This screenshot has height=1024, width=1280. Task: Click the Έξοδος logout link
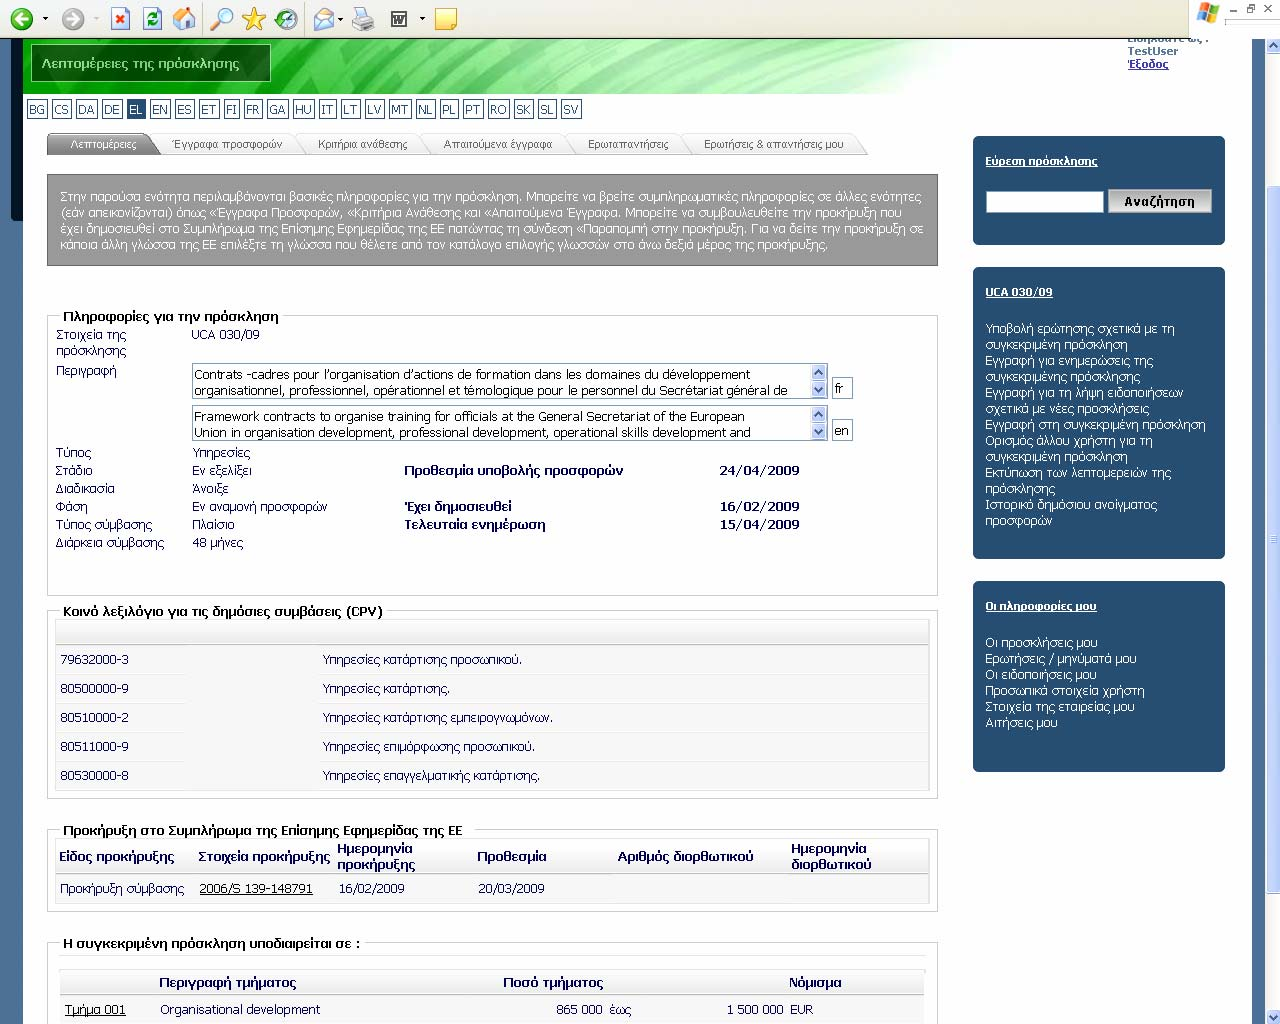(x=1148, y=64)
